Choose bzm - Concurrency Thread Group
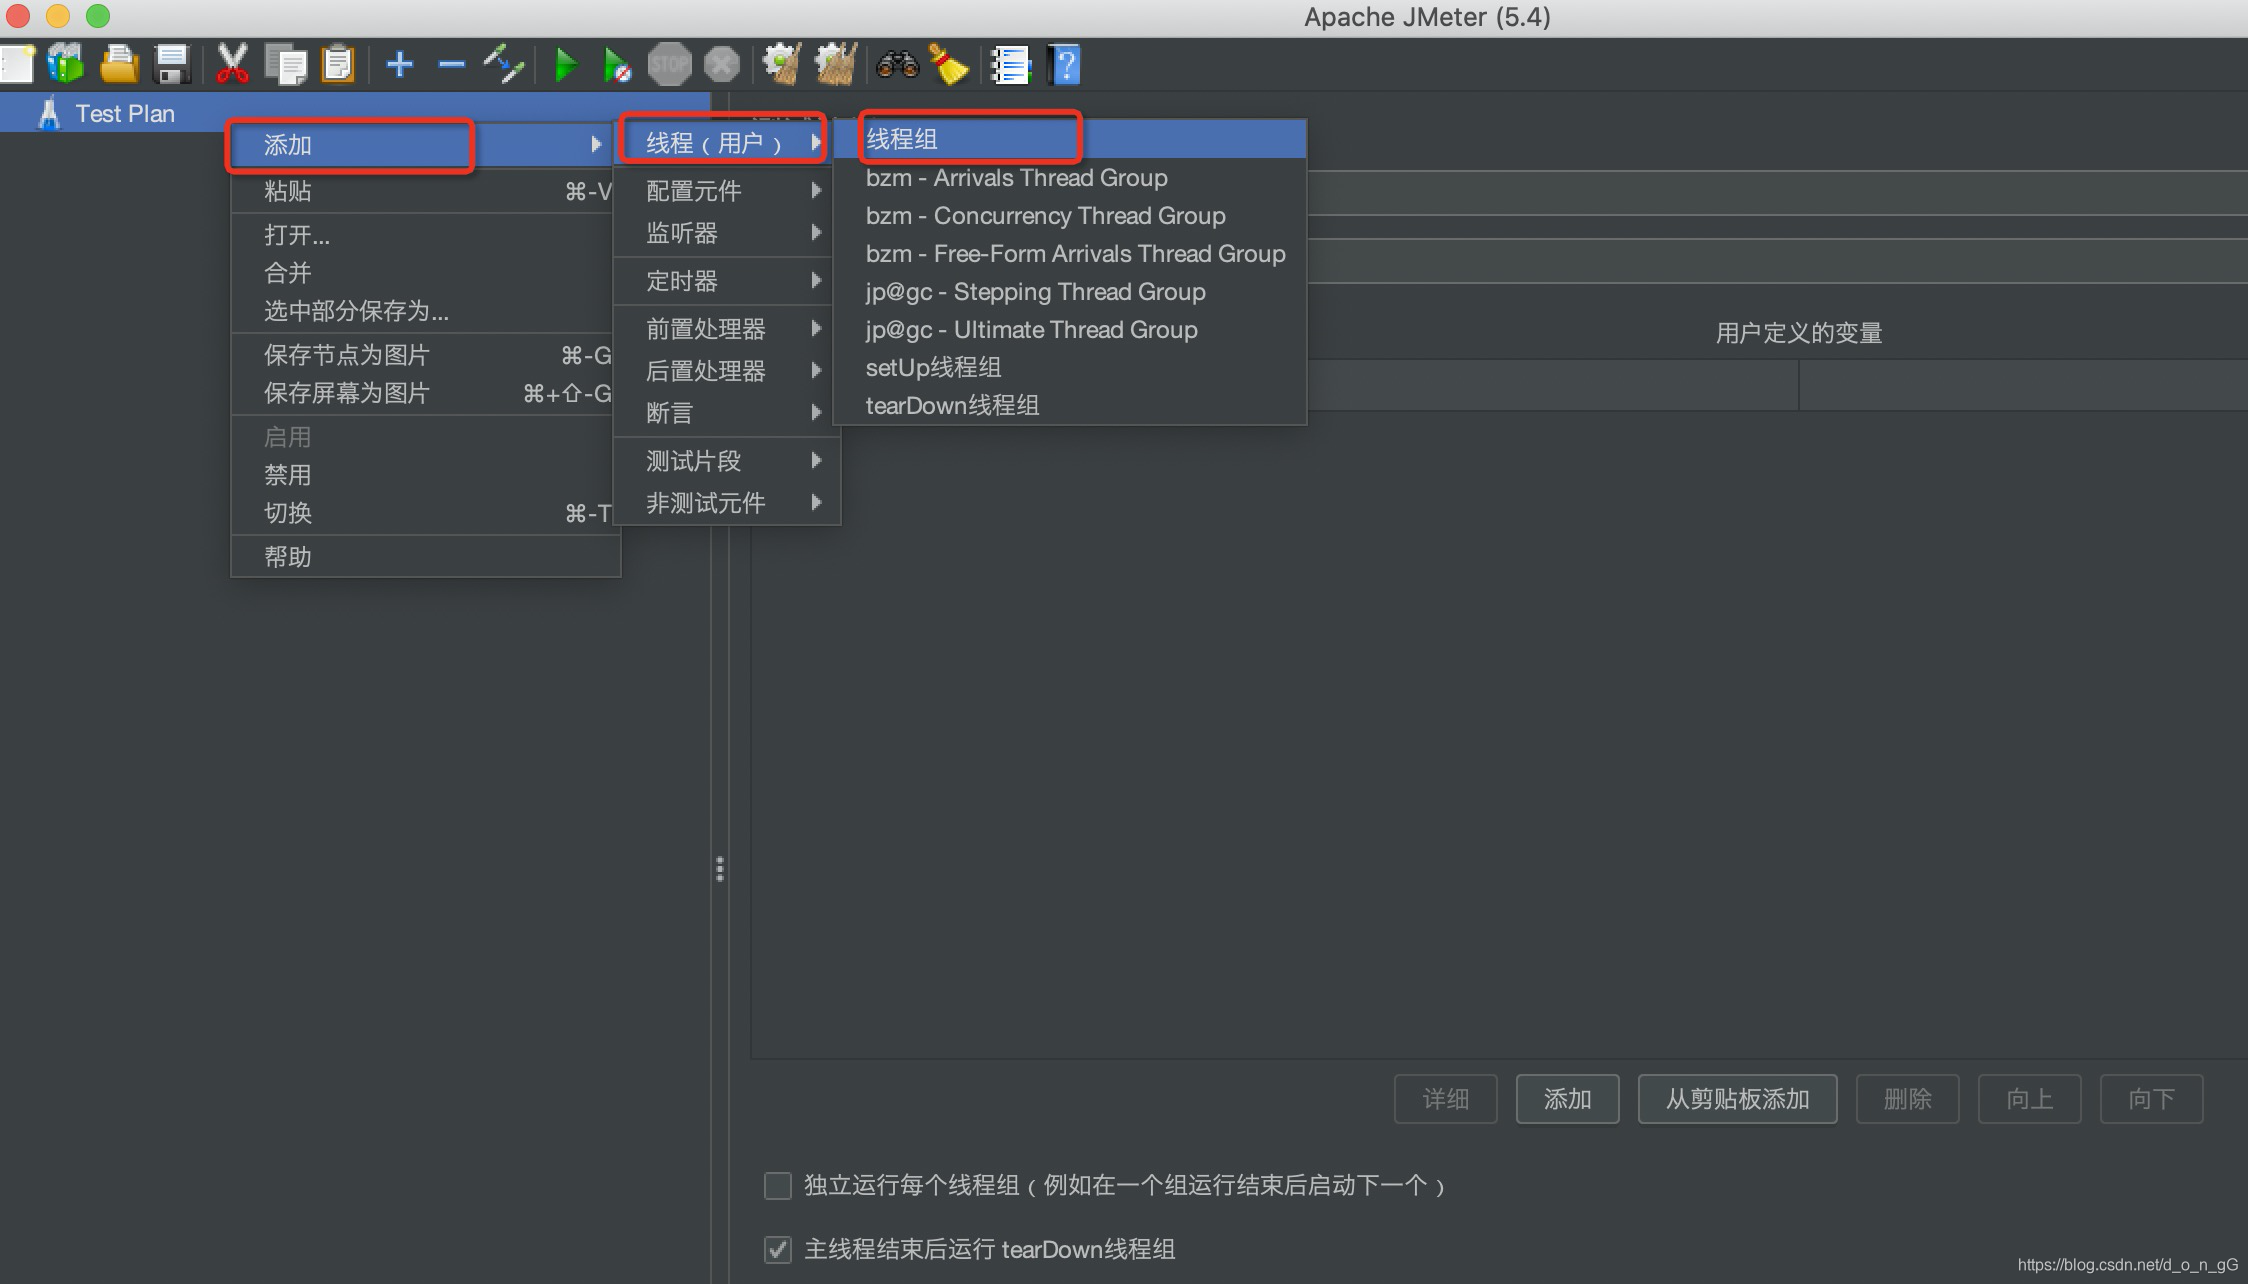 pyautogui.click(x=1070, y=216)
